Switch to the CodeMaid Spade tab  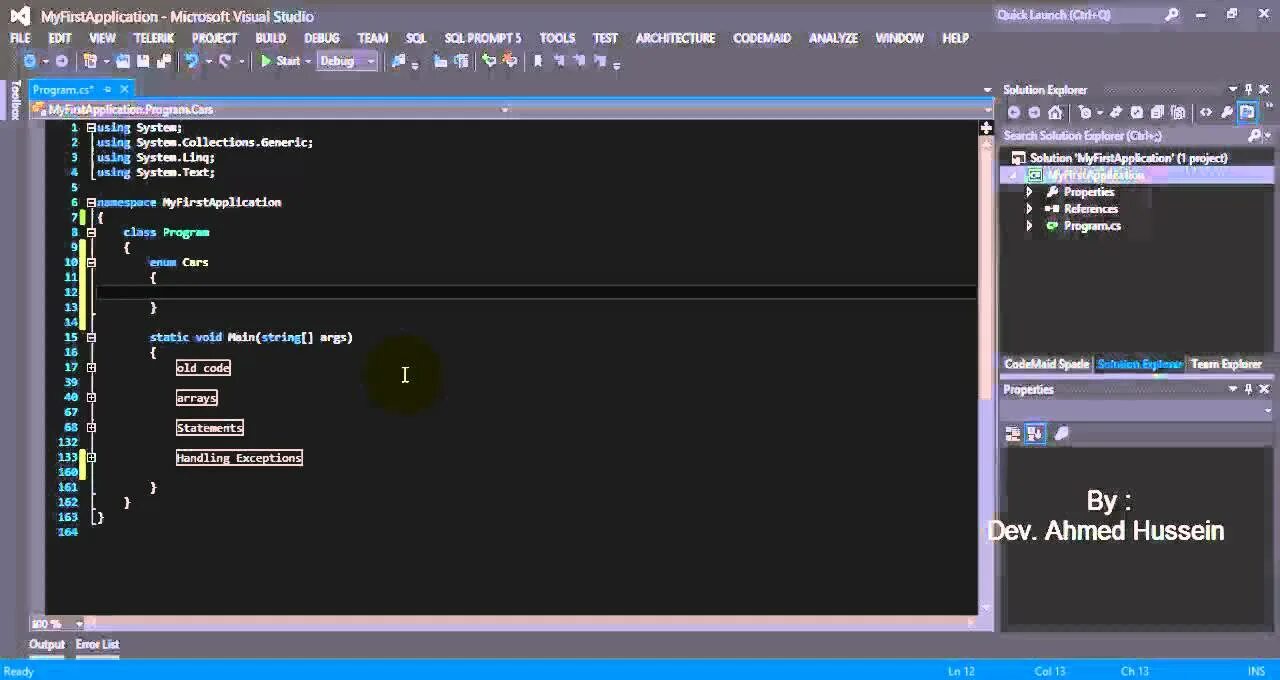(x=1046, y=364)
